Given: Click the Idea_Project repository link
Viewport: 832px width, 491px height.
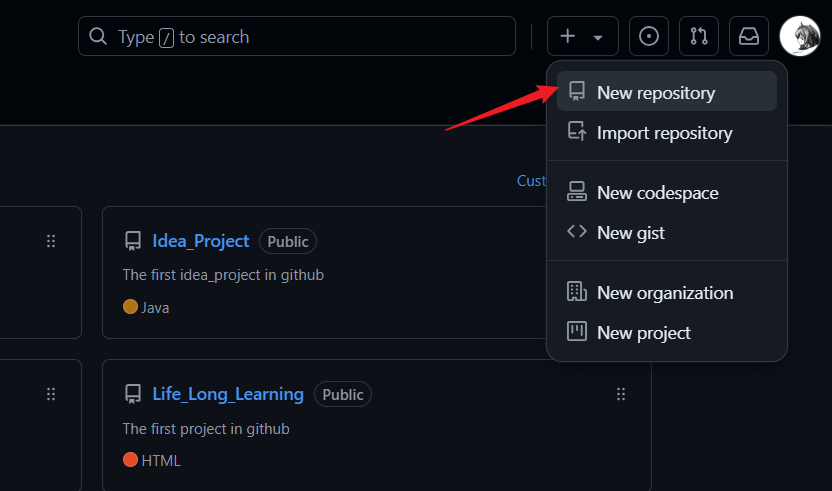Looking at the screenshot, I should (x=201, y=241).
